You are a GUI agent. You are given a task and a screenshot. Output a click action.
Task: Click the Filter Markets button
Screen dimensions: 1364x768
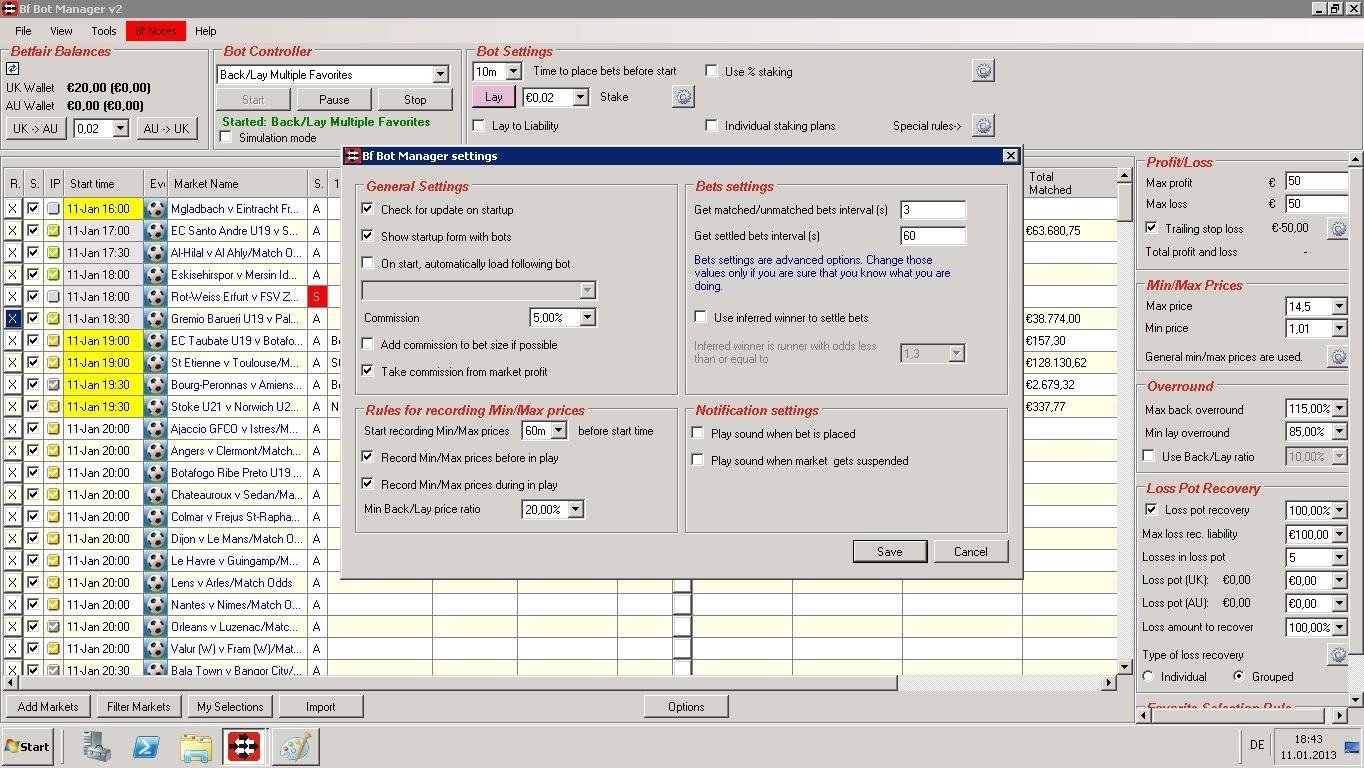tap(139, 707)
